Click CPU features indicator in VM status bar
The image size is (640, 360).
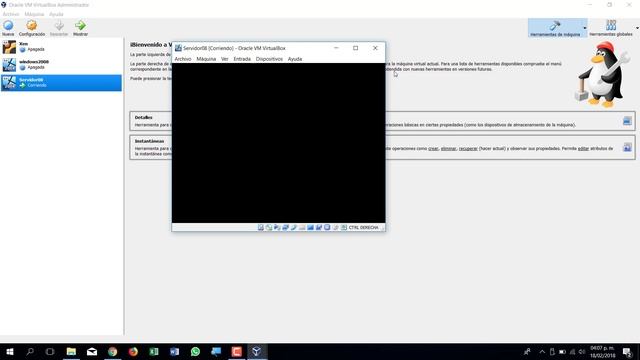327,227
